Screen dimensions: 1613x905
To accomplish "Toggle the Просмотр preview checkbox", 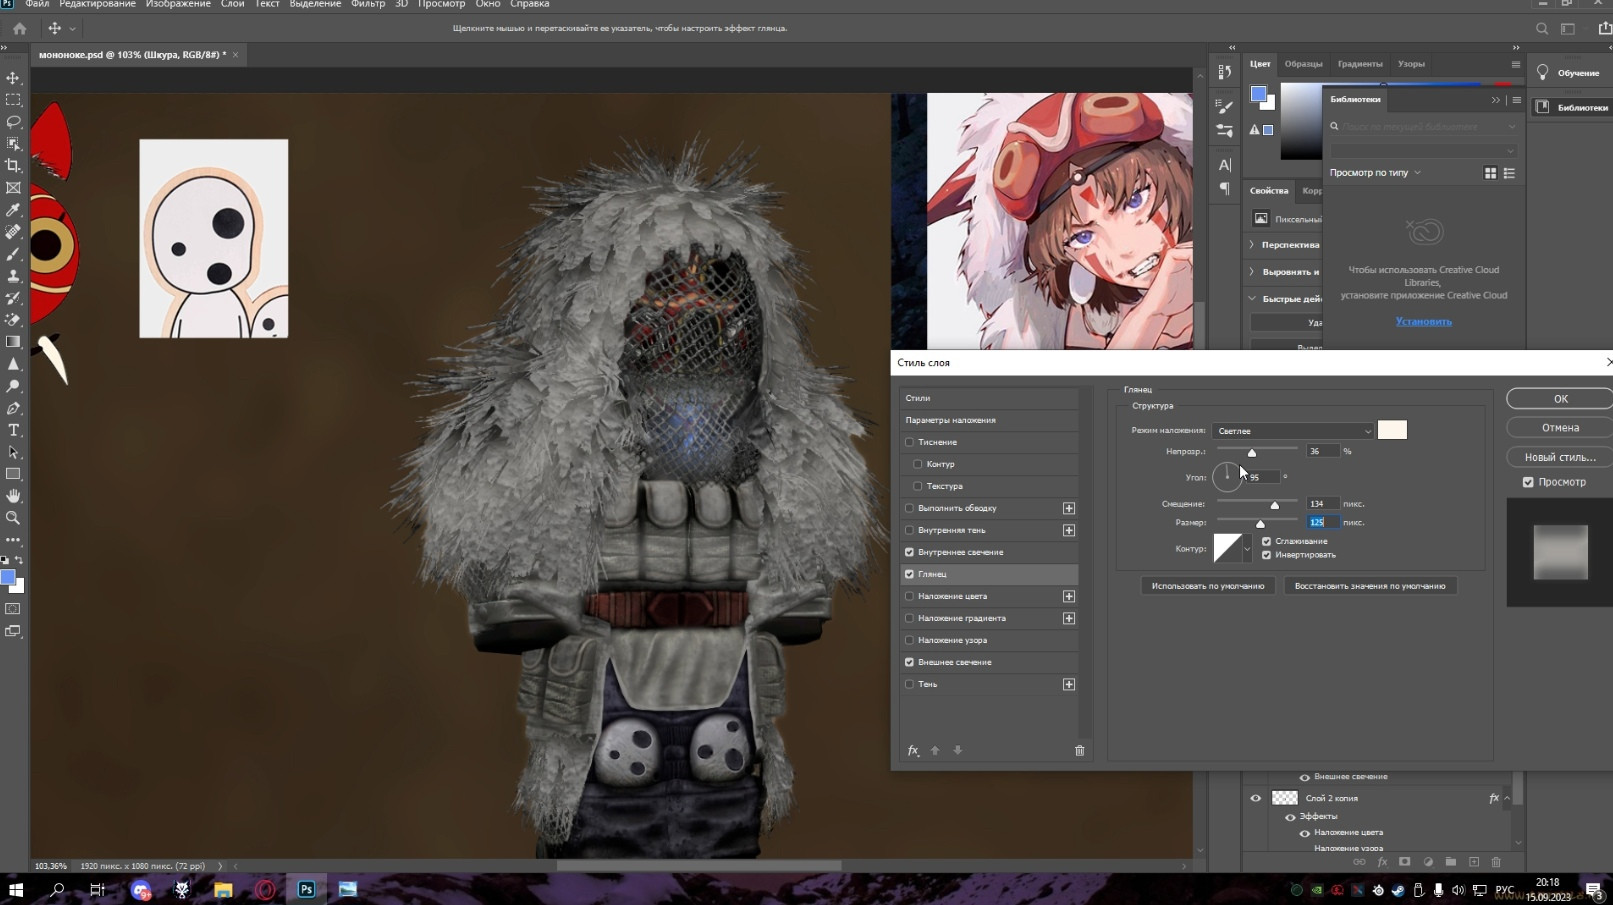I will click(x=1528, y=482).
